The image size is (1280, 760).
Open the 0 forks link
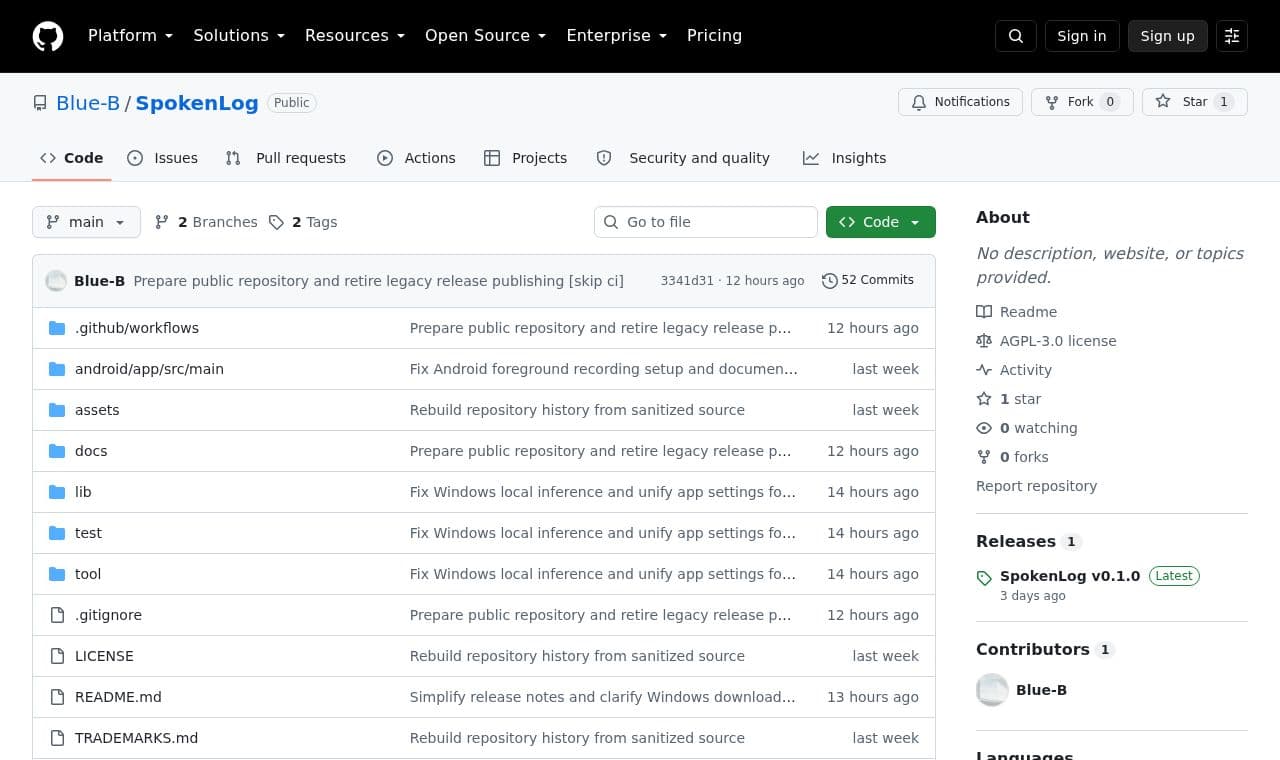(1012, 457)
